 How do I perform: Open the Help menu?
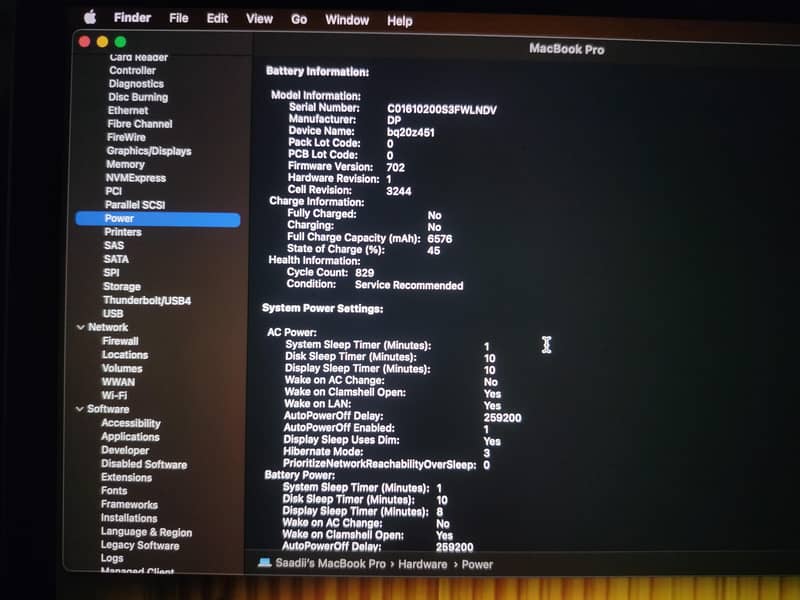[399, 21]
